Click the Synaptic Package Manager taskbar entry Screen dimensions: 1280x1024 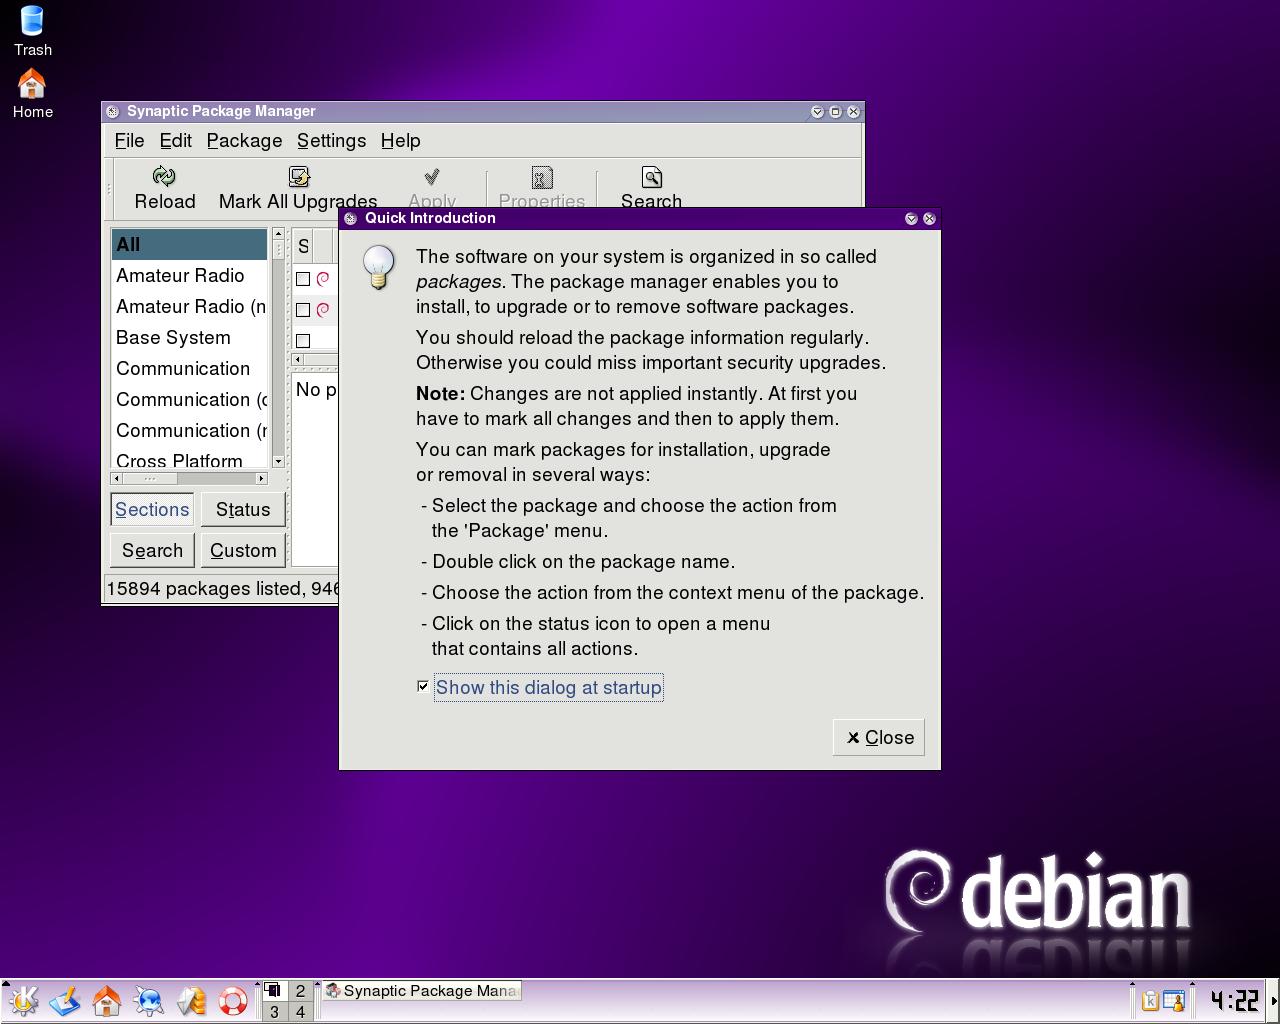tap(421, 991)
